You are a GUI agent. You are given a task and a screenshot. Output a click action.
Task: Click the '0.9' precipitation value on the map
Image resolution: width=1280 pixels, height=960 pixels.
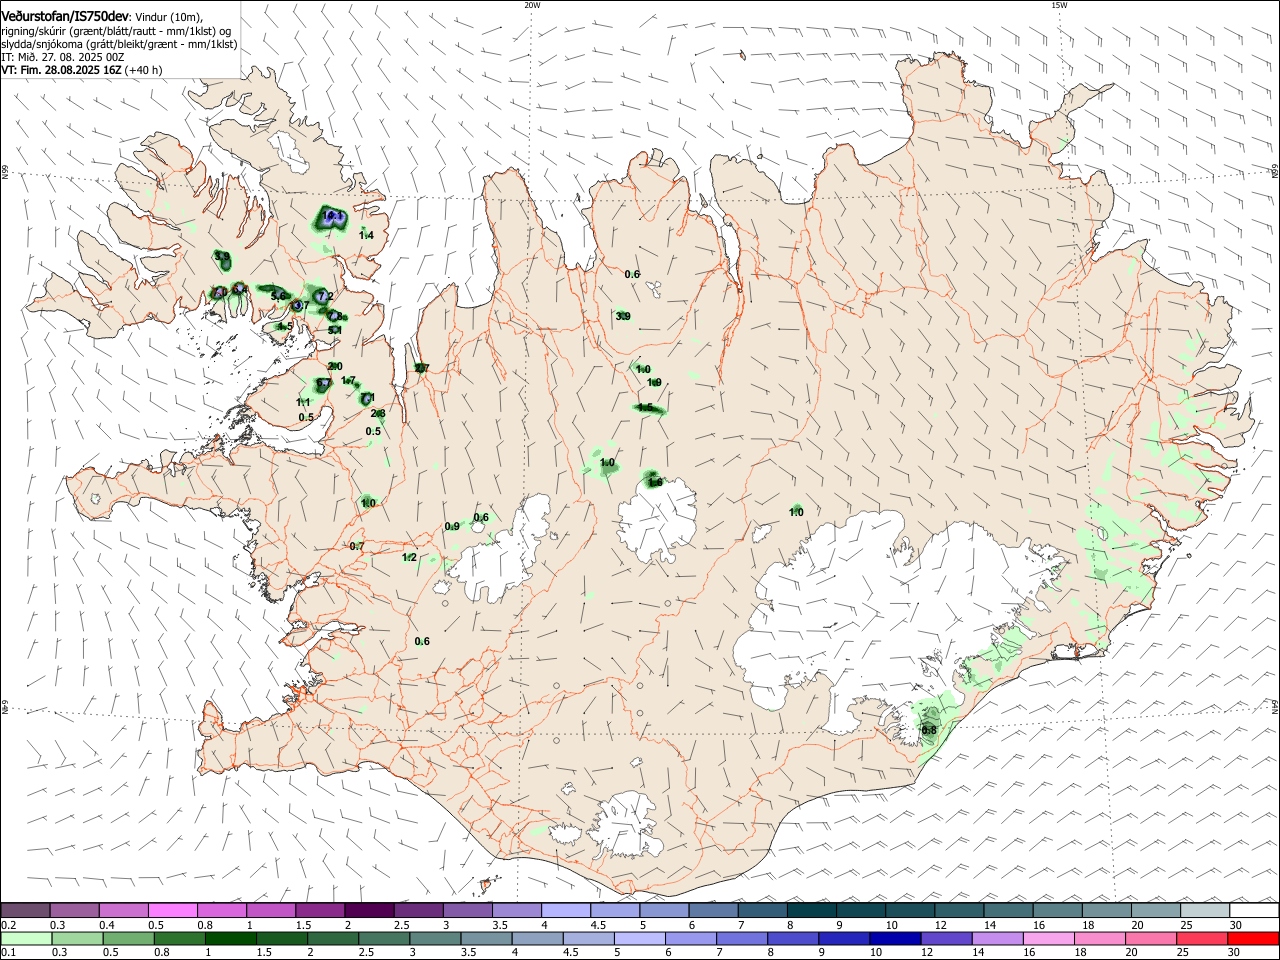coord(452,526)
